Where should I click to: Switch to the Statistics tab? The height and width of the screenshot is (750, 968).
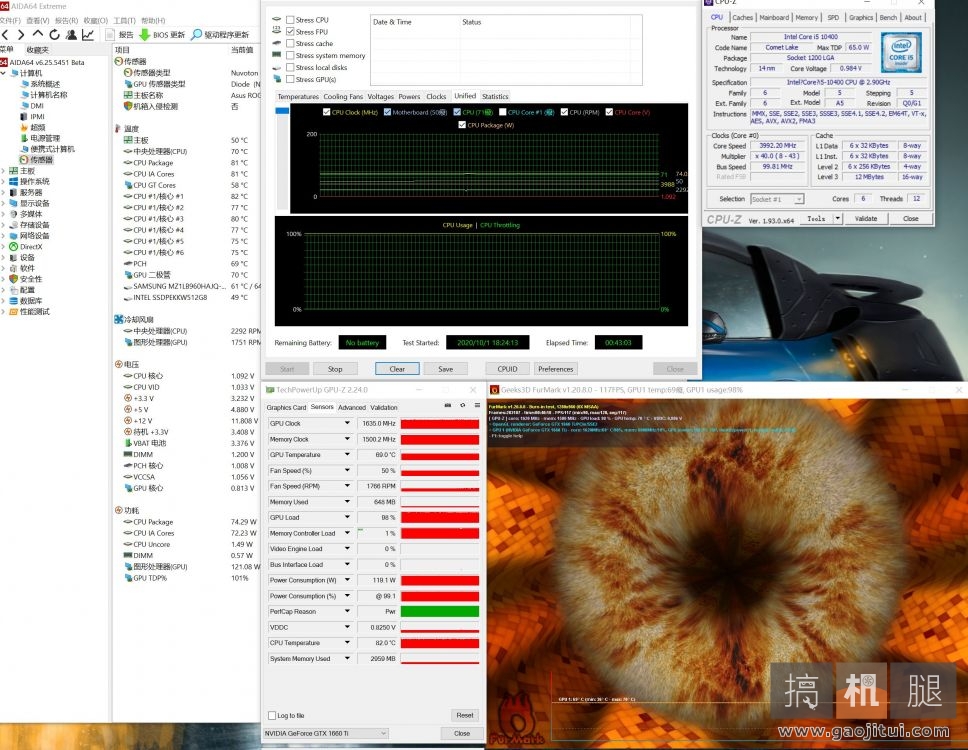tap(495, 96)
